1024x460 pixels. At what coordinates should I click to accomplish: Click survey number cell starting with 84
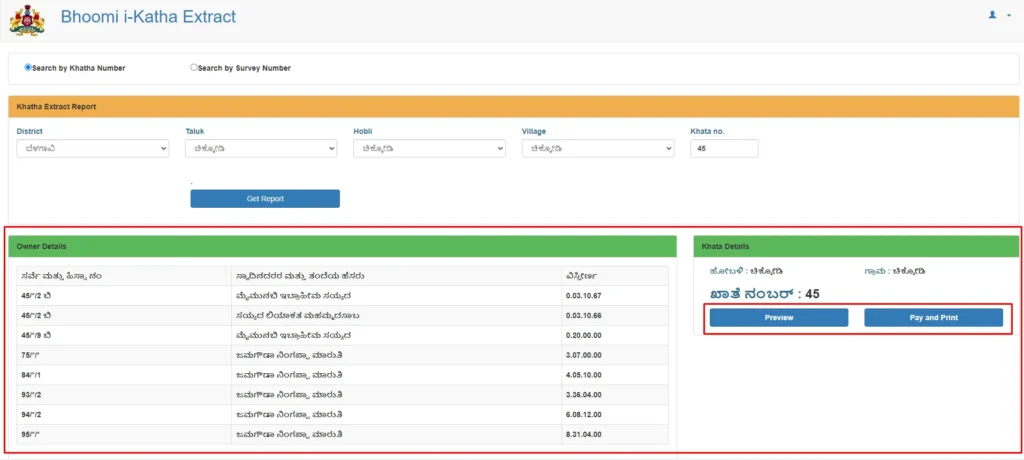pos(124,375)
